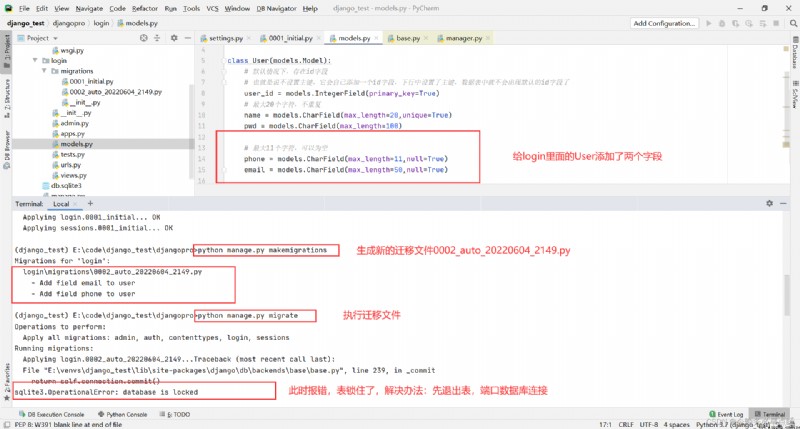Close the models.py editor tab
800x429 pixels.
377,38
